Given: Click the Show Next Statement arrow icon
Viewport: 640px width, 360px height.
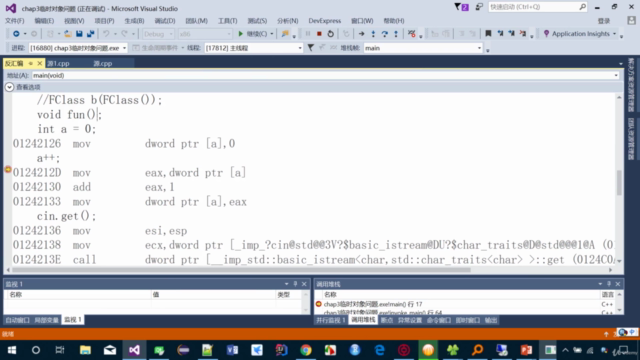Looking at the screenshot, I should (361, 34).
